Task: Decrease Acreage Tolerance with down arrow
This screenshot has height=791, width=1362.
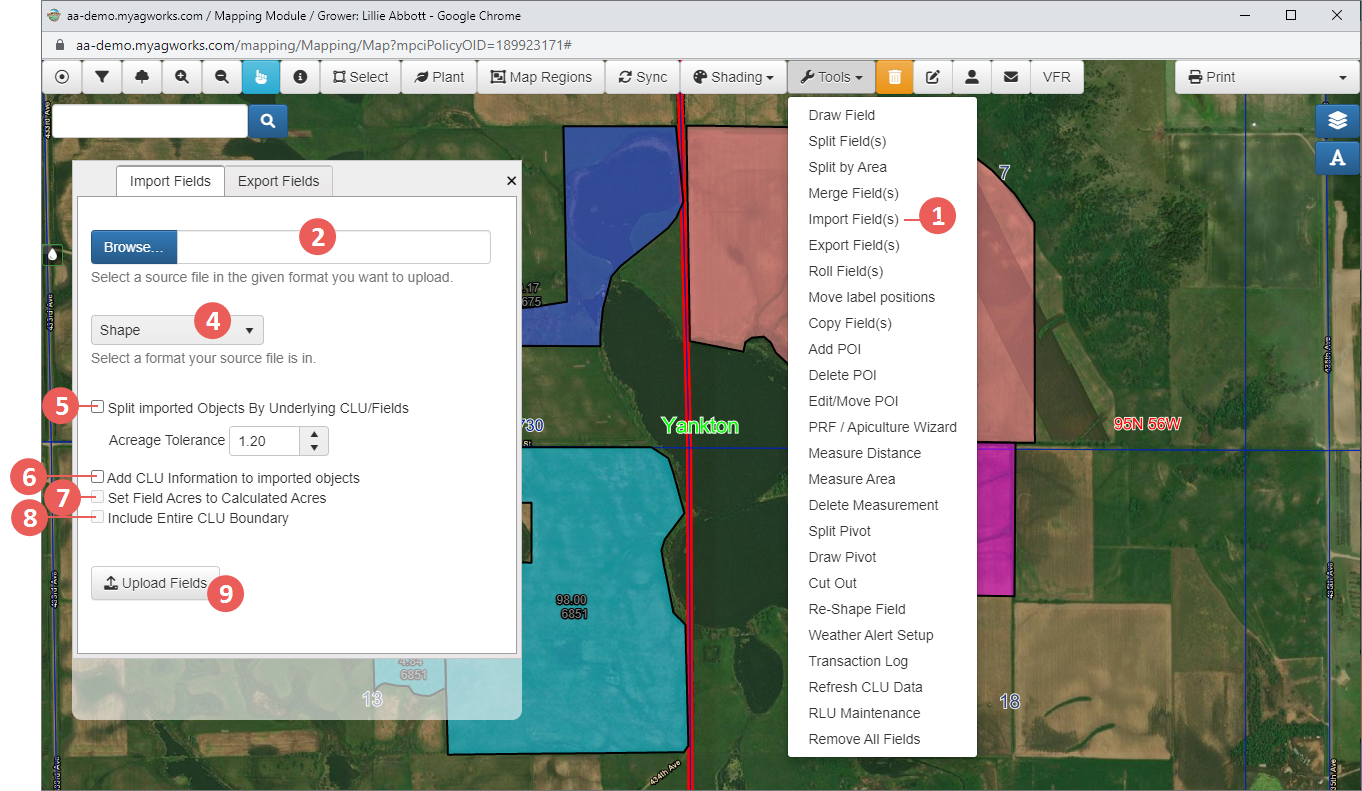Action: [x=314, y=447]
